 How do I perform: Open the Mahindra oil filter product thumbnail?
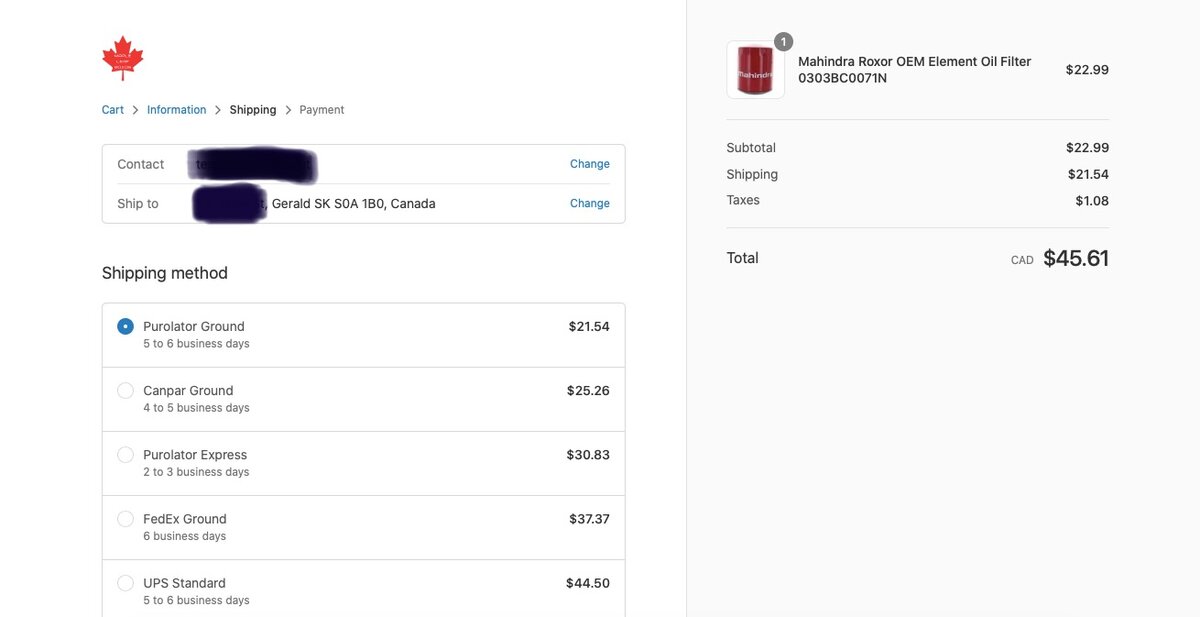(x=755, y=70)
